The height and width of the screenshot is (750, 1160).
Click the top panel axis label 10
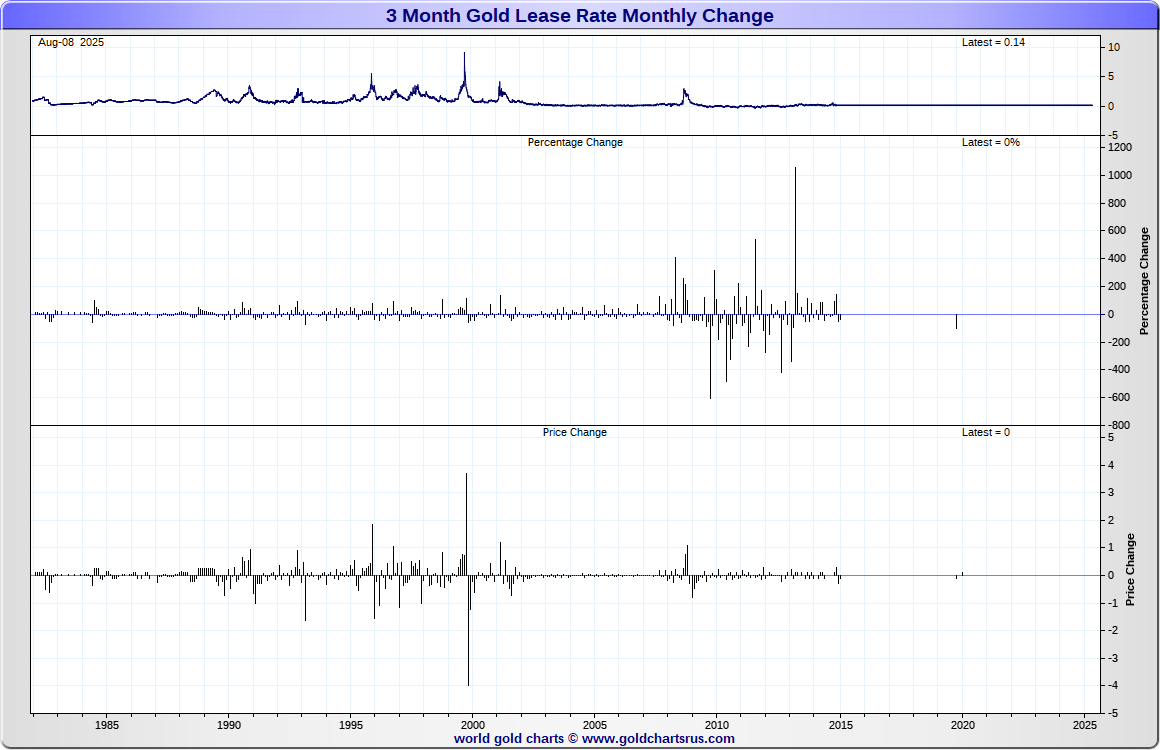pos(1114,47)
